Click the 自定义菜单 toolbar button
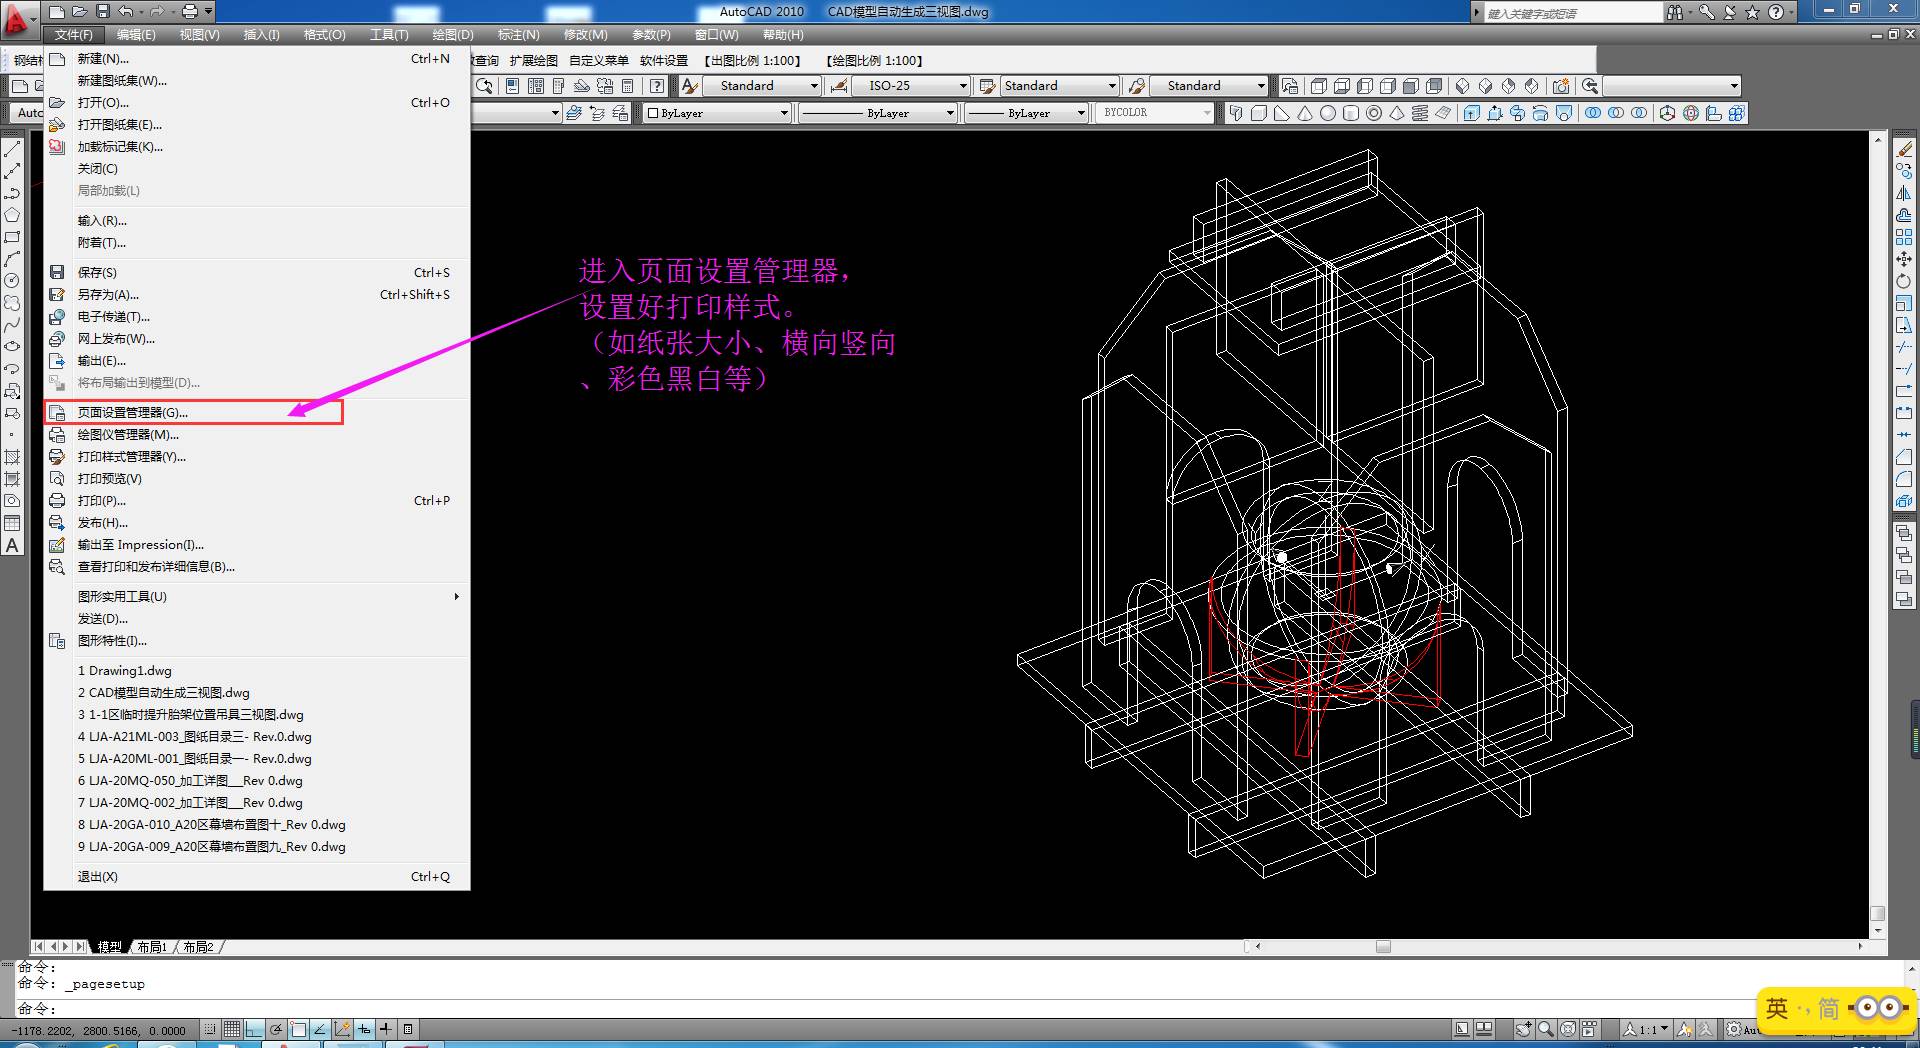Image resolution: width=1920 pixels, height=1048 pixels. (x=599, y=61)
